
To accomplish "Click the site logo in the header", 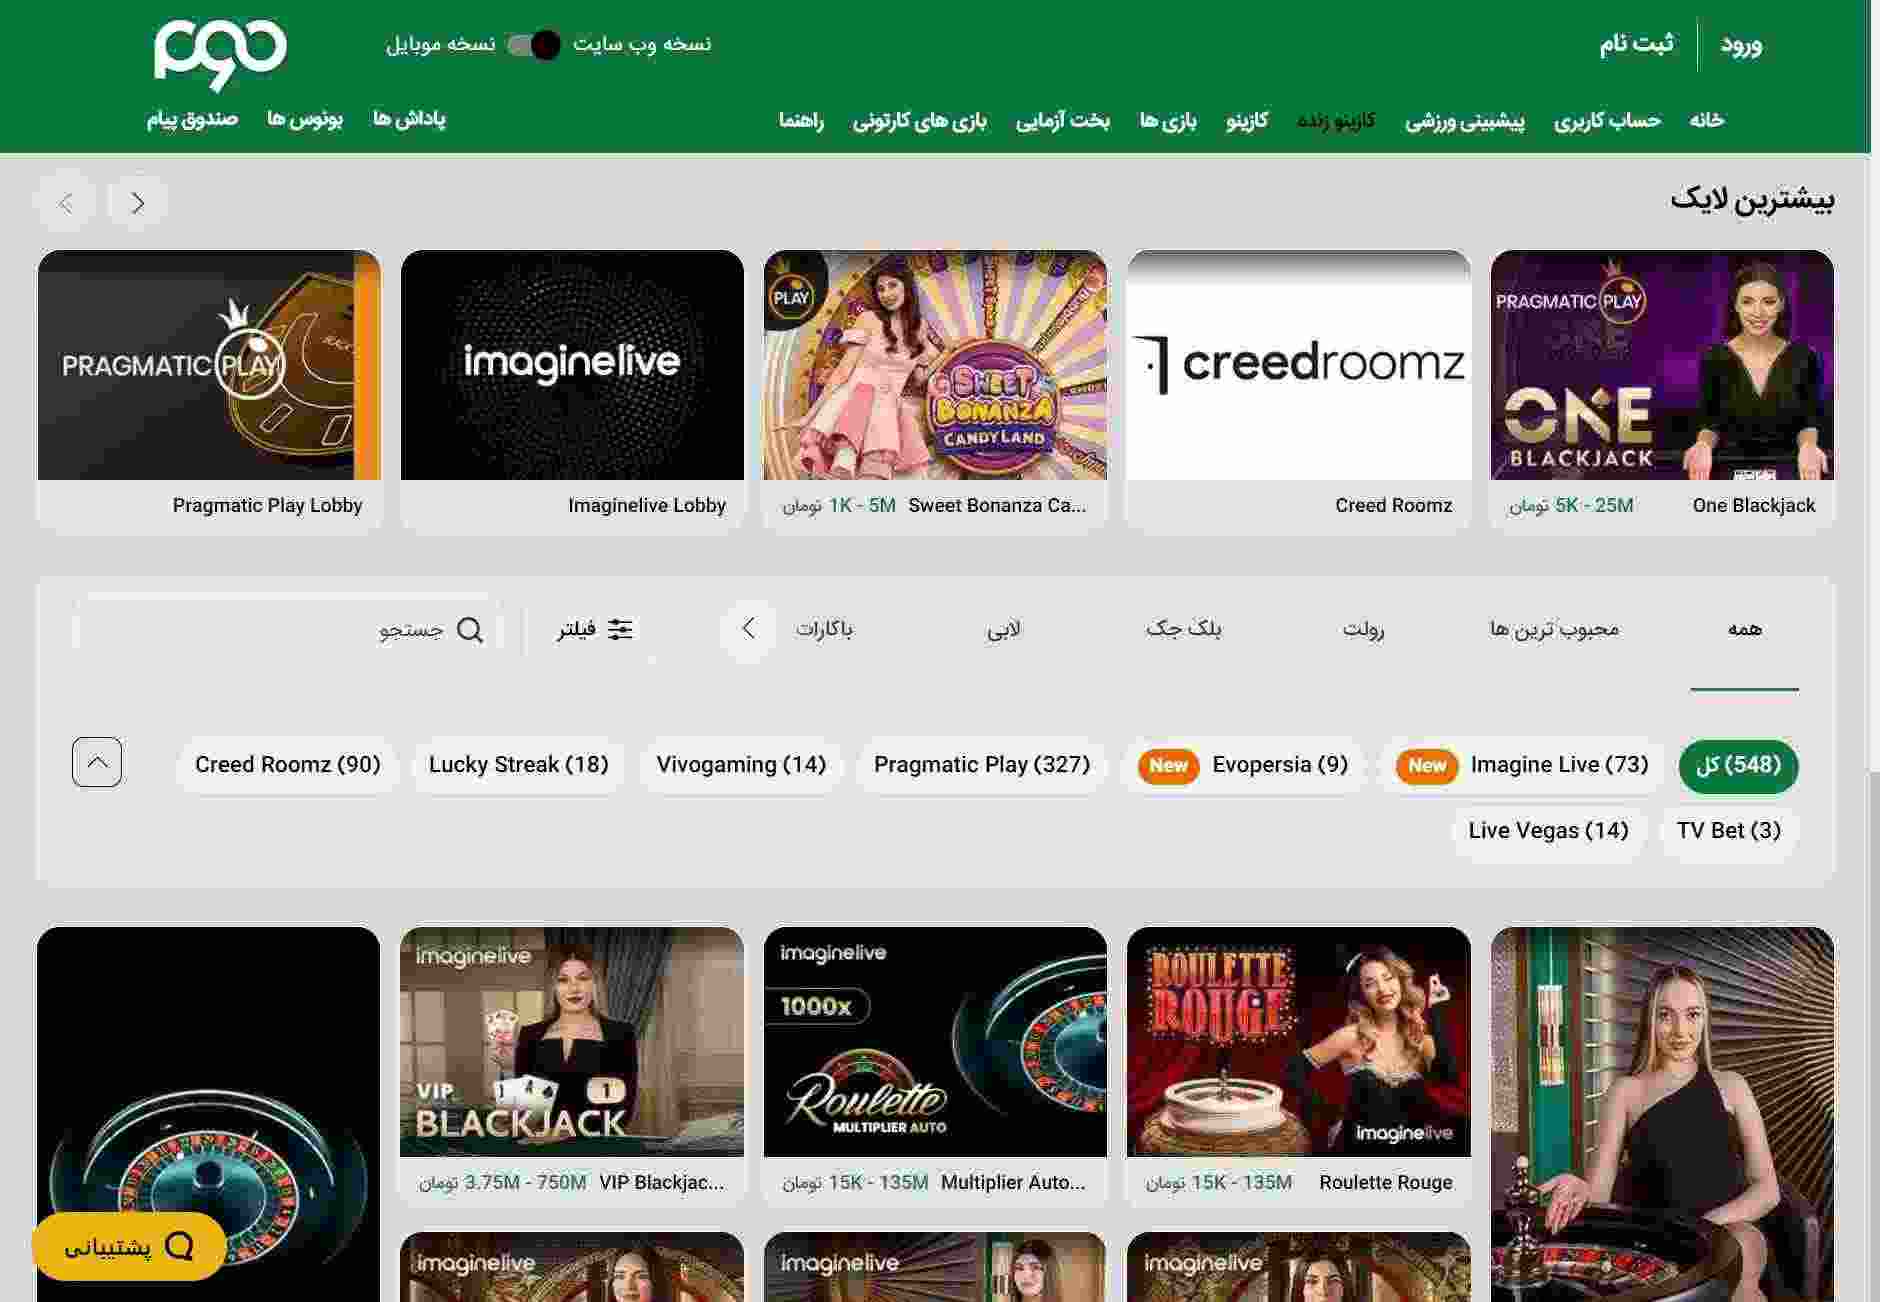I will [220, 53].
